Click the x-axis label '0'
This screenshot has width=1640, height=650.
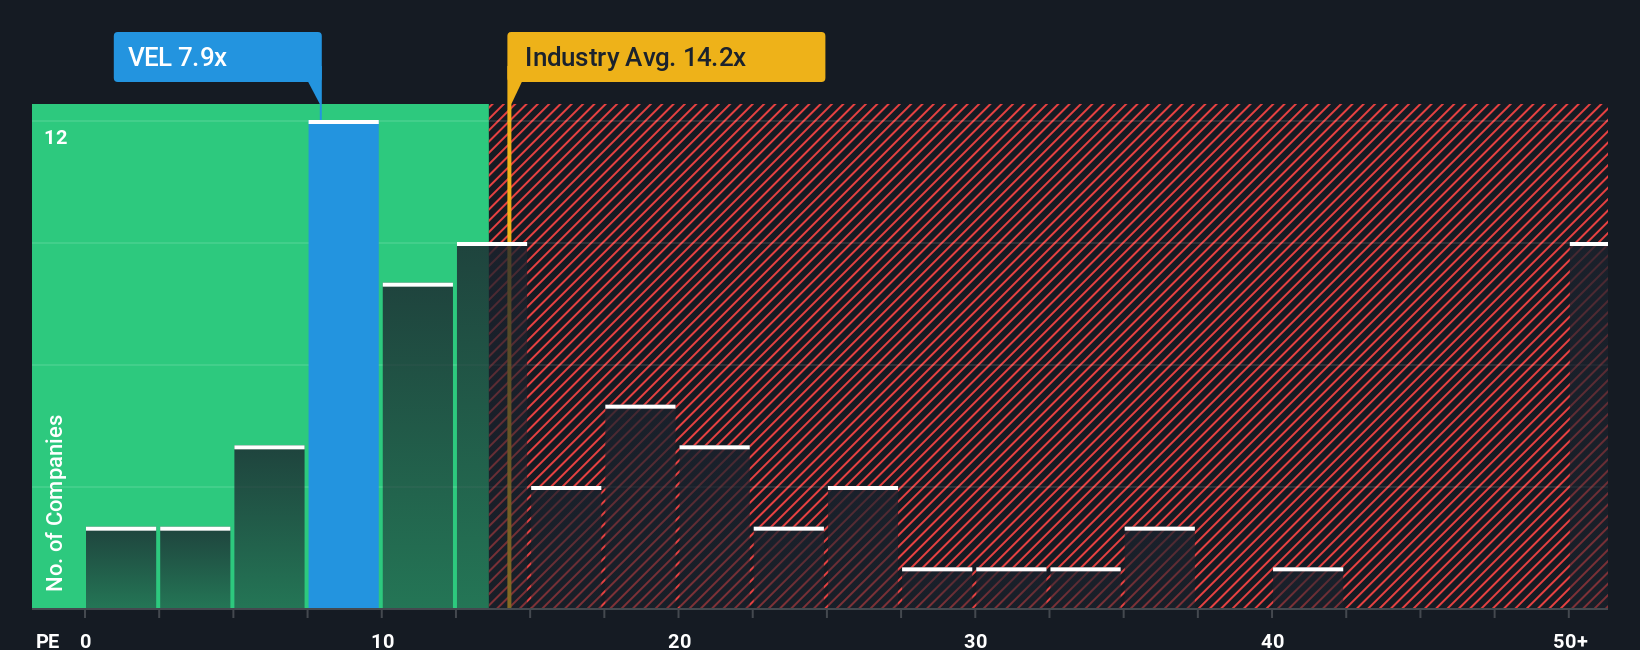pyautogui.click(x=86, y=641)
